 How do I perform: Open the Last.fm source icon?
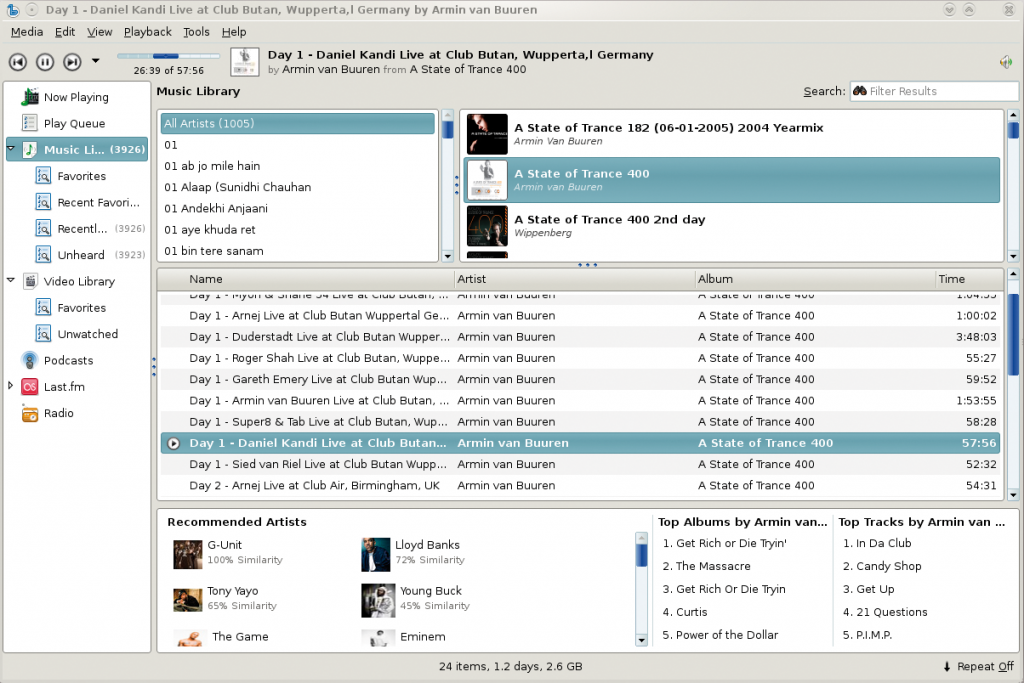[x=29, y=387]
